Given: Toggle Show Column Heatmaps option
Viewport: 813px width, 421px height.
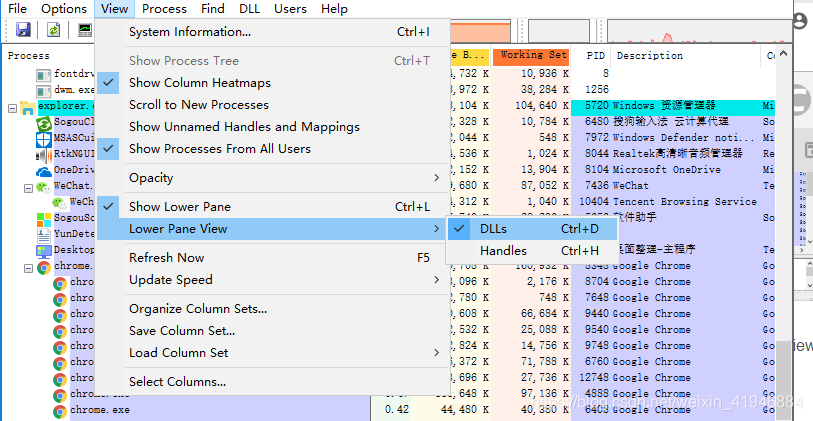Looking at the screenshot, I should (274, 83).
